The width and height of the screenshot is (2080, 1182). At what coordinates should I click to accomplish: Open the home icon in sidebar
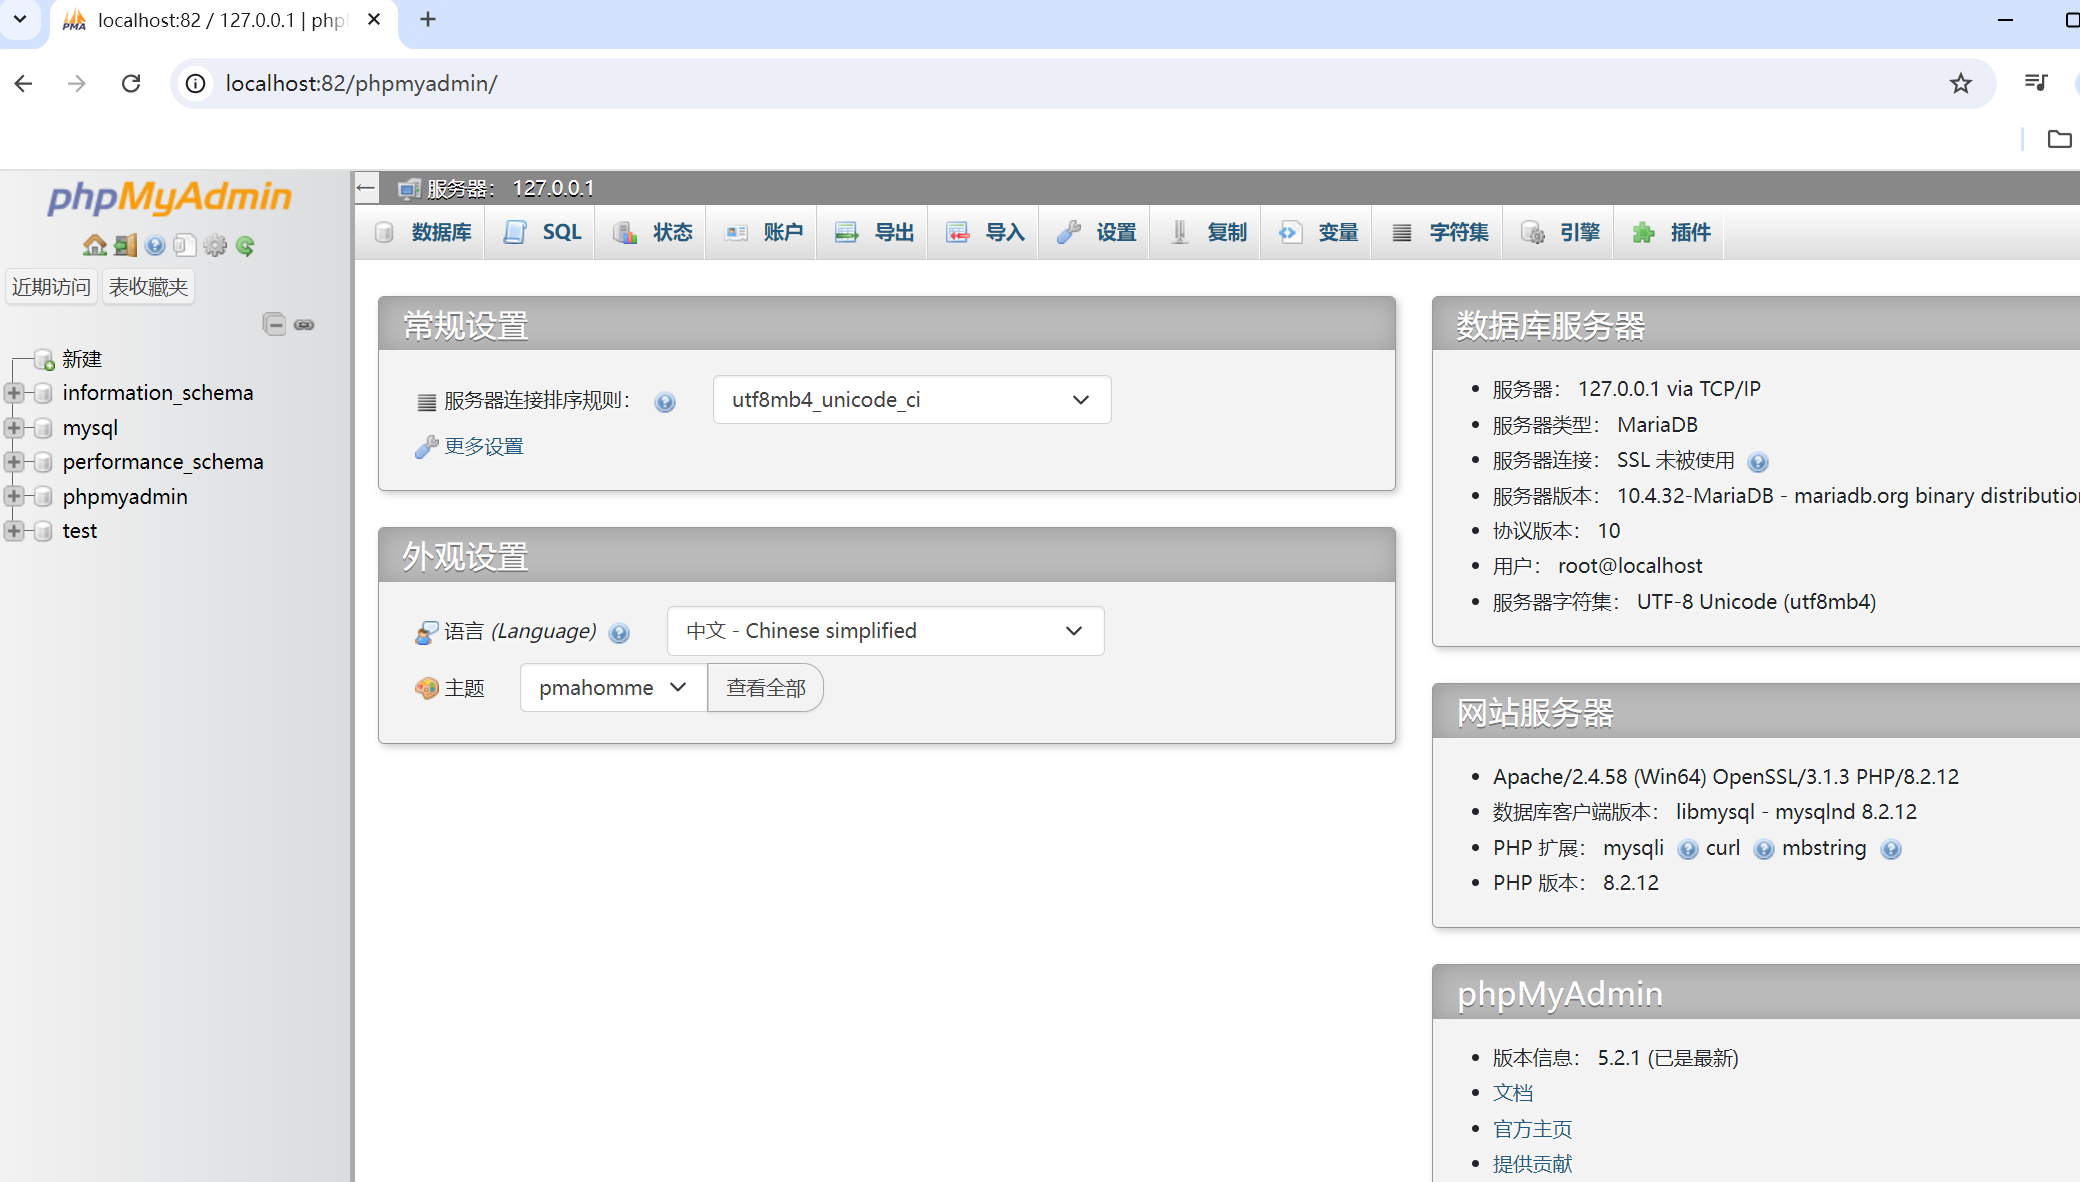(95, 245)
